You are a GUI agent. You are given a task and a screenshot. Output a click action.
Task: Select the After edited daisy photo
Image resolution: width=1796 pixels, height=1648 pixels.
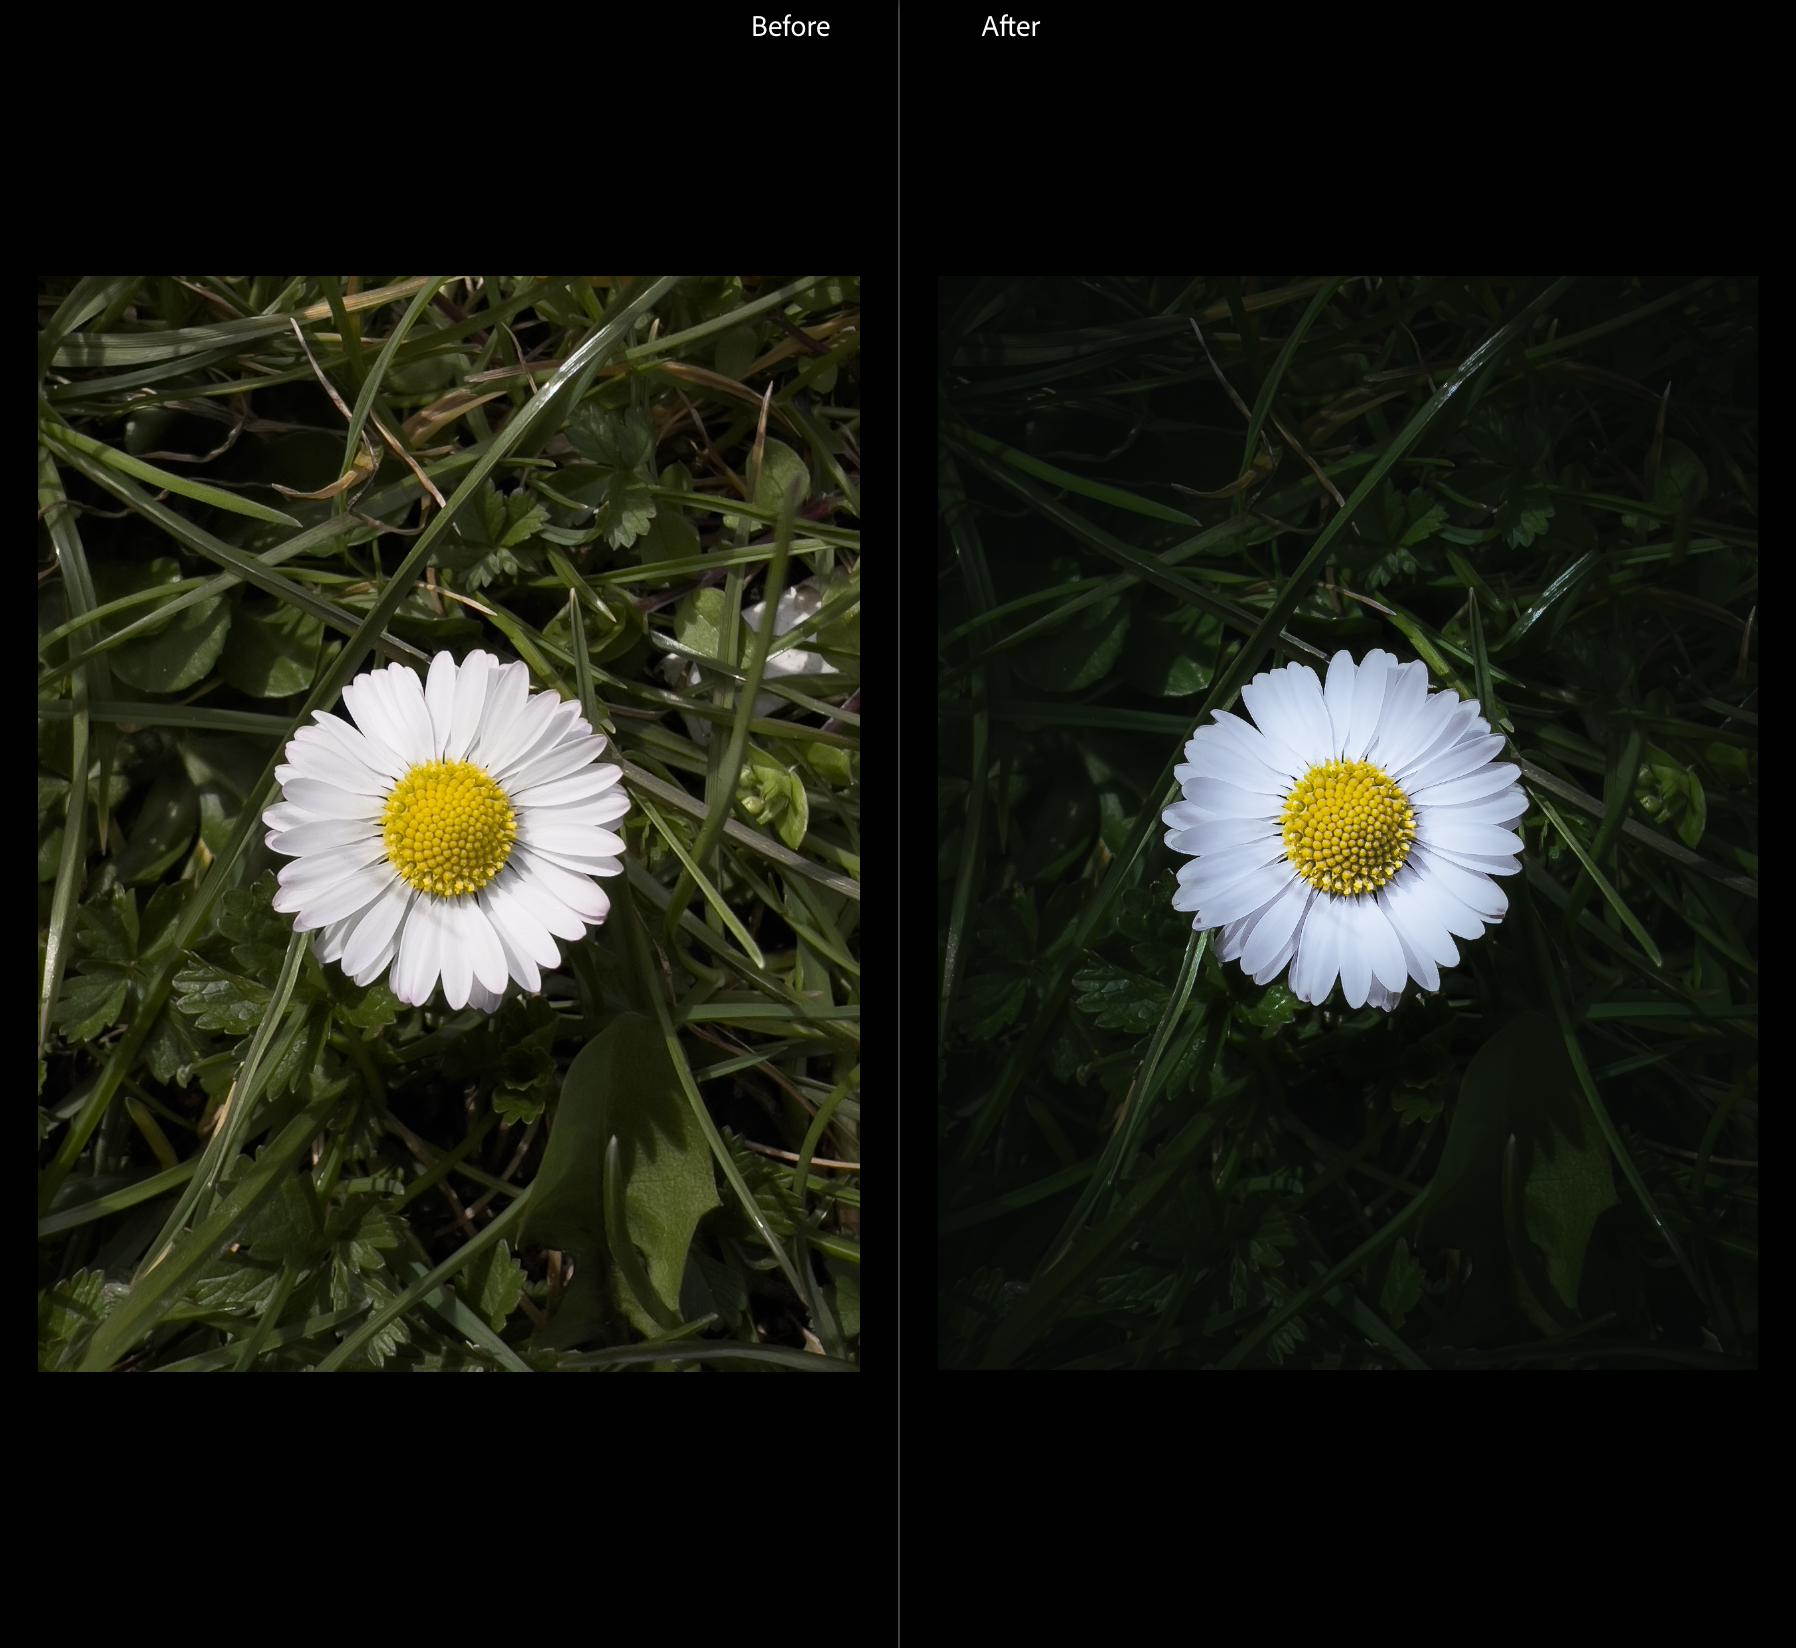1347,823
